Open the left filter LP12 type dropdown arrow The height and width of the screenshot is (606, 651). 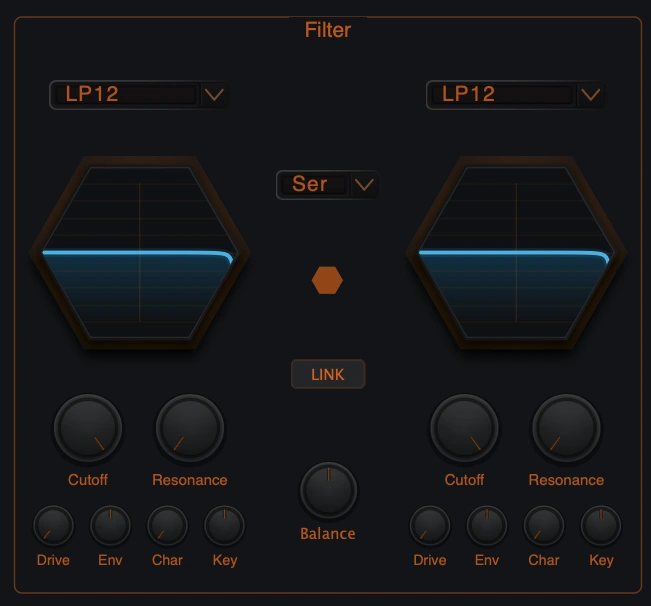(214, 95)
